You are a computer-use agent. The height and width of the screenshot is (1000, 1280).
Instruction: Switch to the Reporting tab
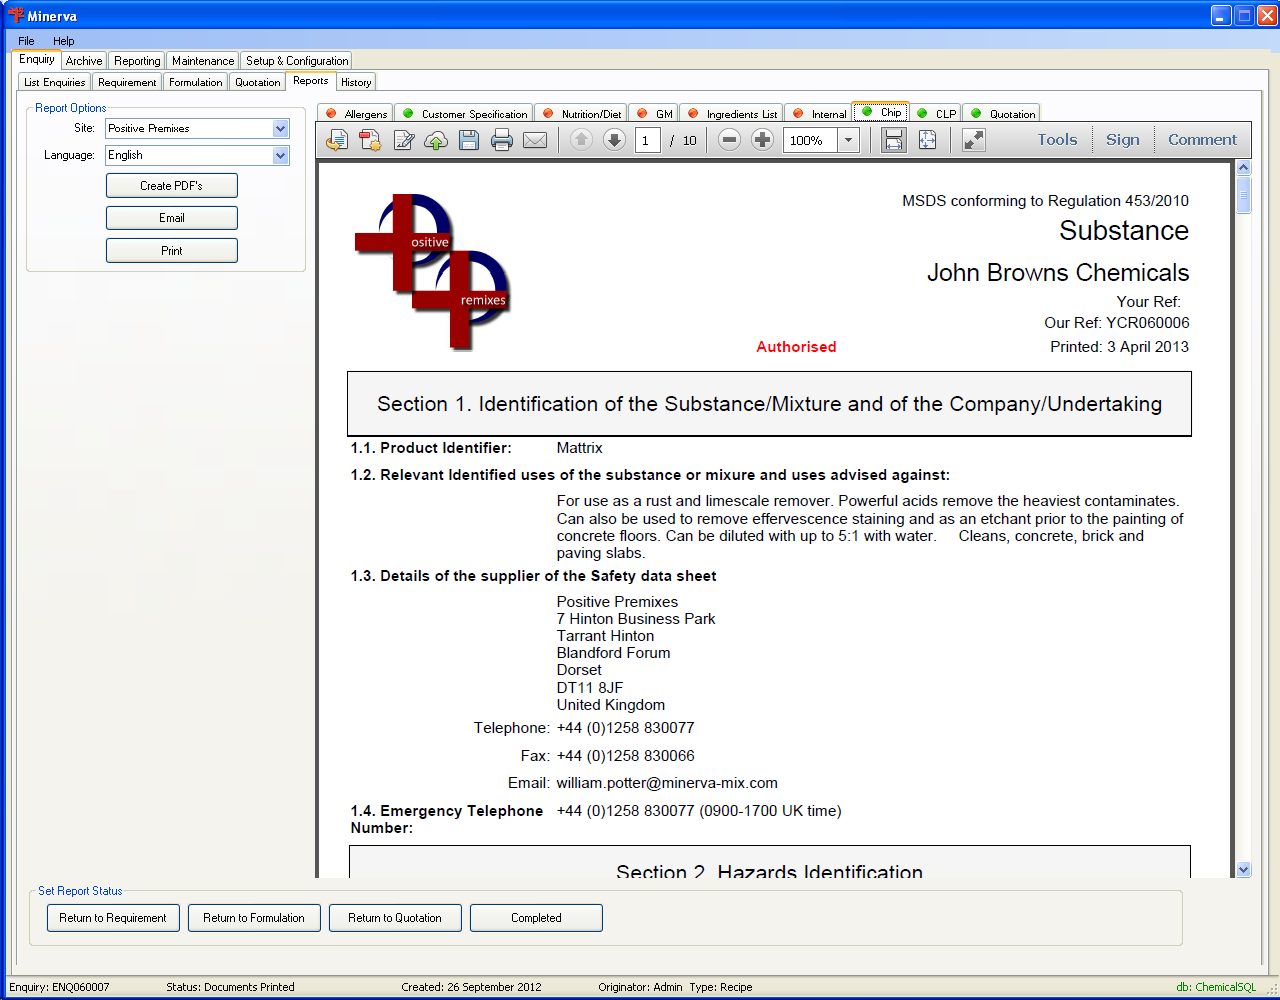(137, 61)
